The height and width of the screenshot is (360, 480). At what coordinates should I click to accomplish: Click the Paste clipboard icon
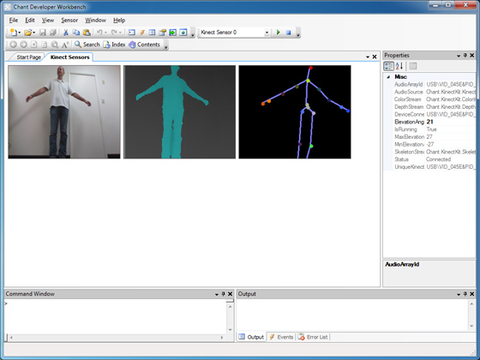pos(87,32)
